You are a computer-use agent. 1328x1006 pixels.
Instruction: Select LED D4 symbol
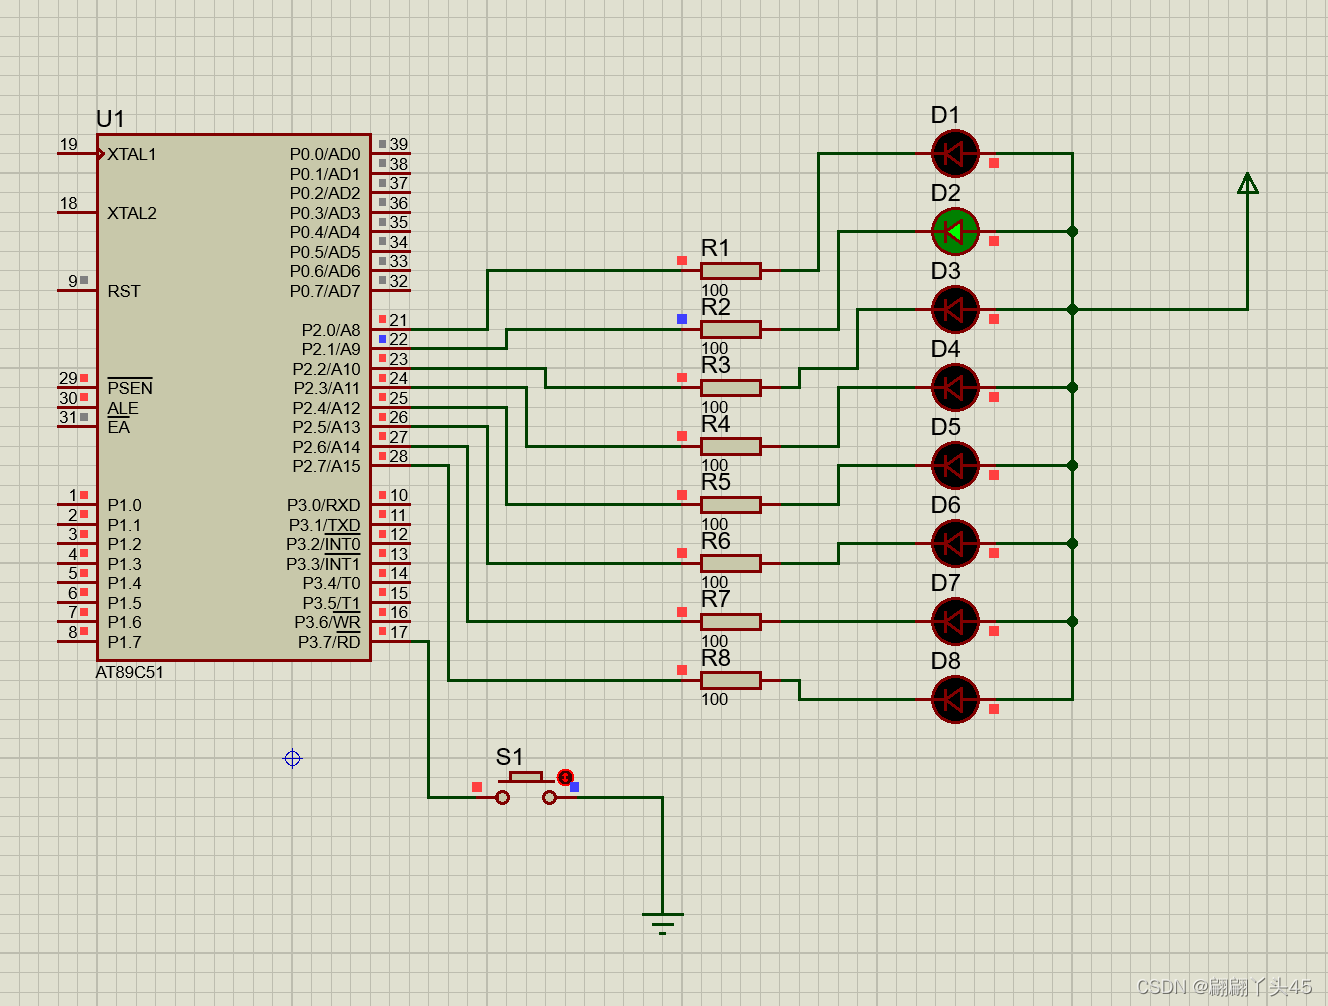(x=955, y=388)
